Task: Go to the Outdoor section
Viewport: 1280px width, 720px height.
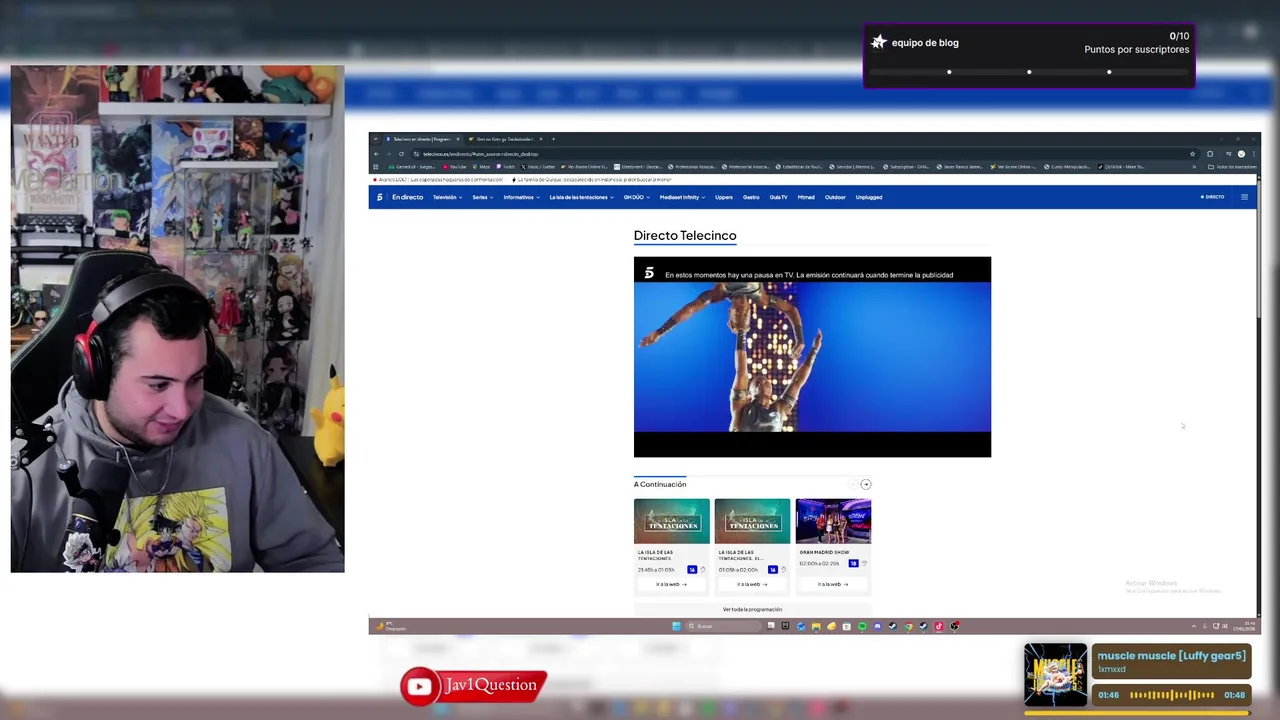Action: click(835, 197)
